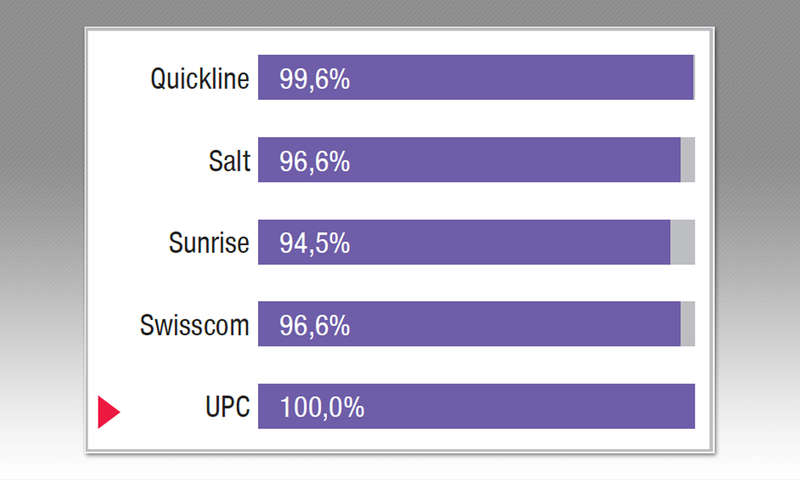
Task: Click the red arrow marker beside UPC
Action: click(x=109, y=412)
